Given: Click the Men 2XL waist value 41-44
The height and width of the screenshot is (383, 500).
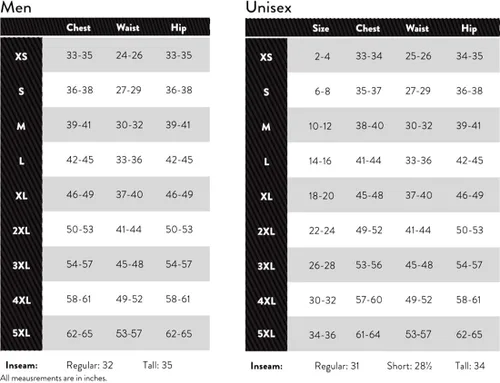Looking at the screenshot, I should click(x=129, y=229).
